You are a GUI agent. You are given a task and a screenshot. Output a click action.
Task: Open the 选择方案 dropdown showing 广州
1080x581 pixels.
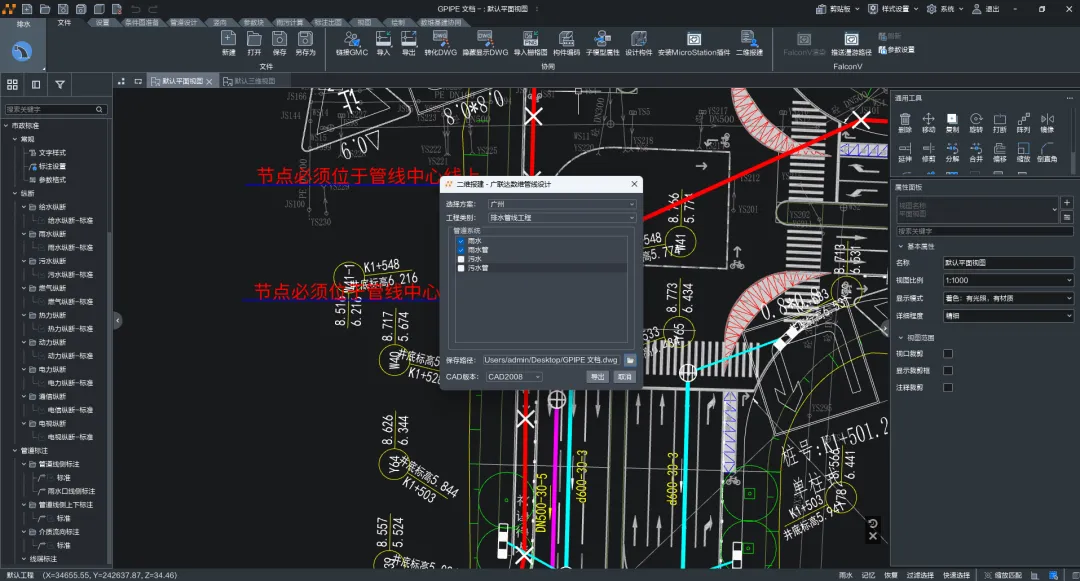561,204
